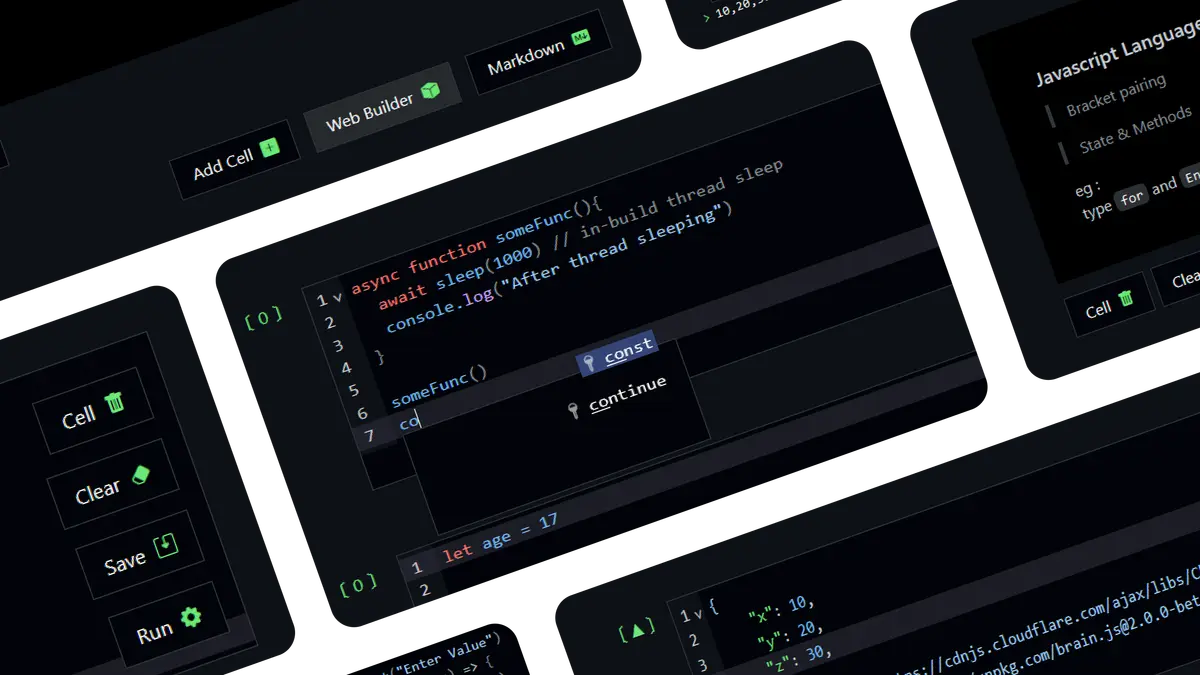Choose the continue autocomplete suggestion
This screenshot has height=675, width=1200.
(616, 397)
